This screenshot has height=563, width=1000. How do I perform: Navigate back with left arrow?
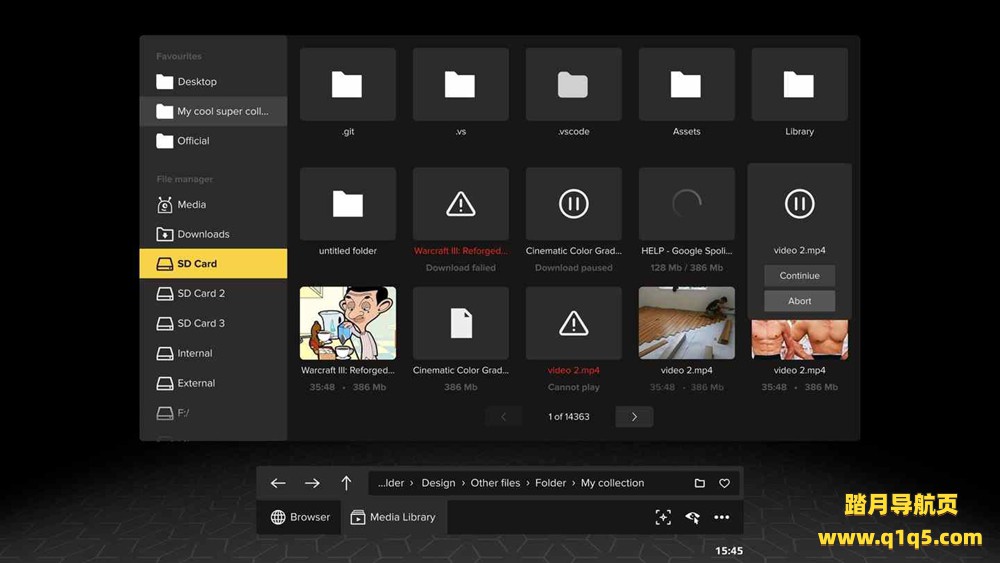[x=278, y=483]
